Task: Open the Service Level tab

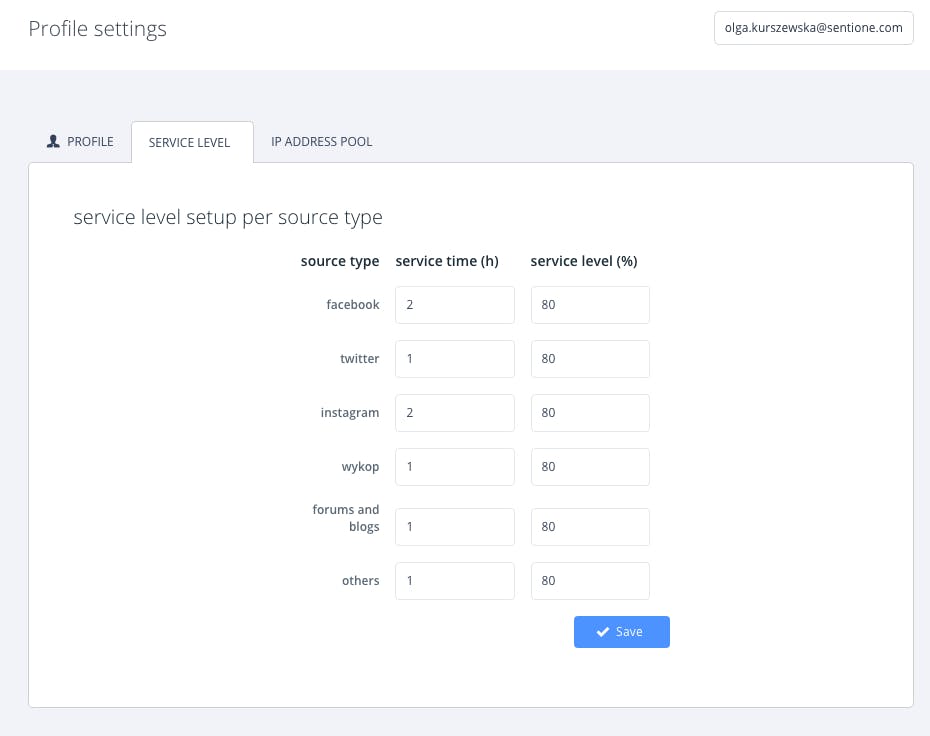Action: [x=189, y=143]
